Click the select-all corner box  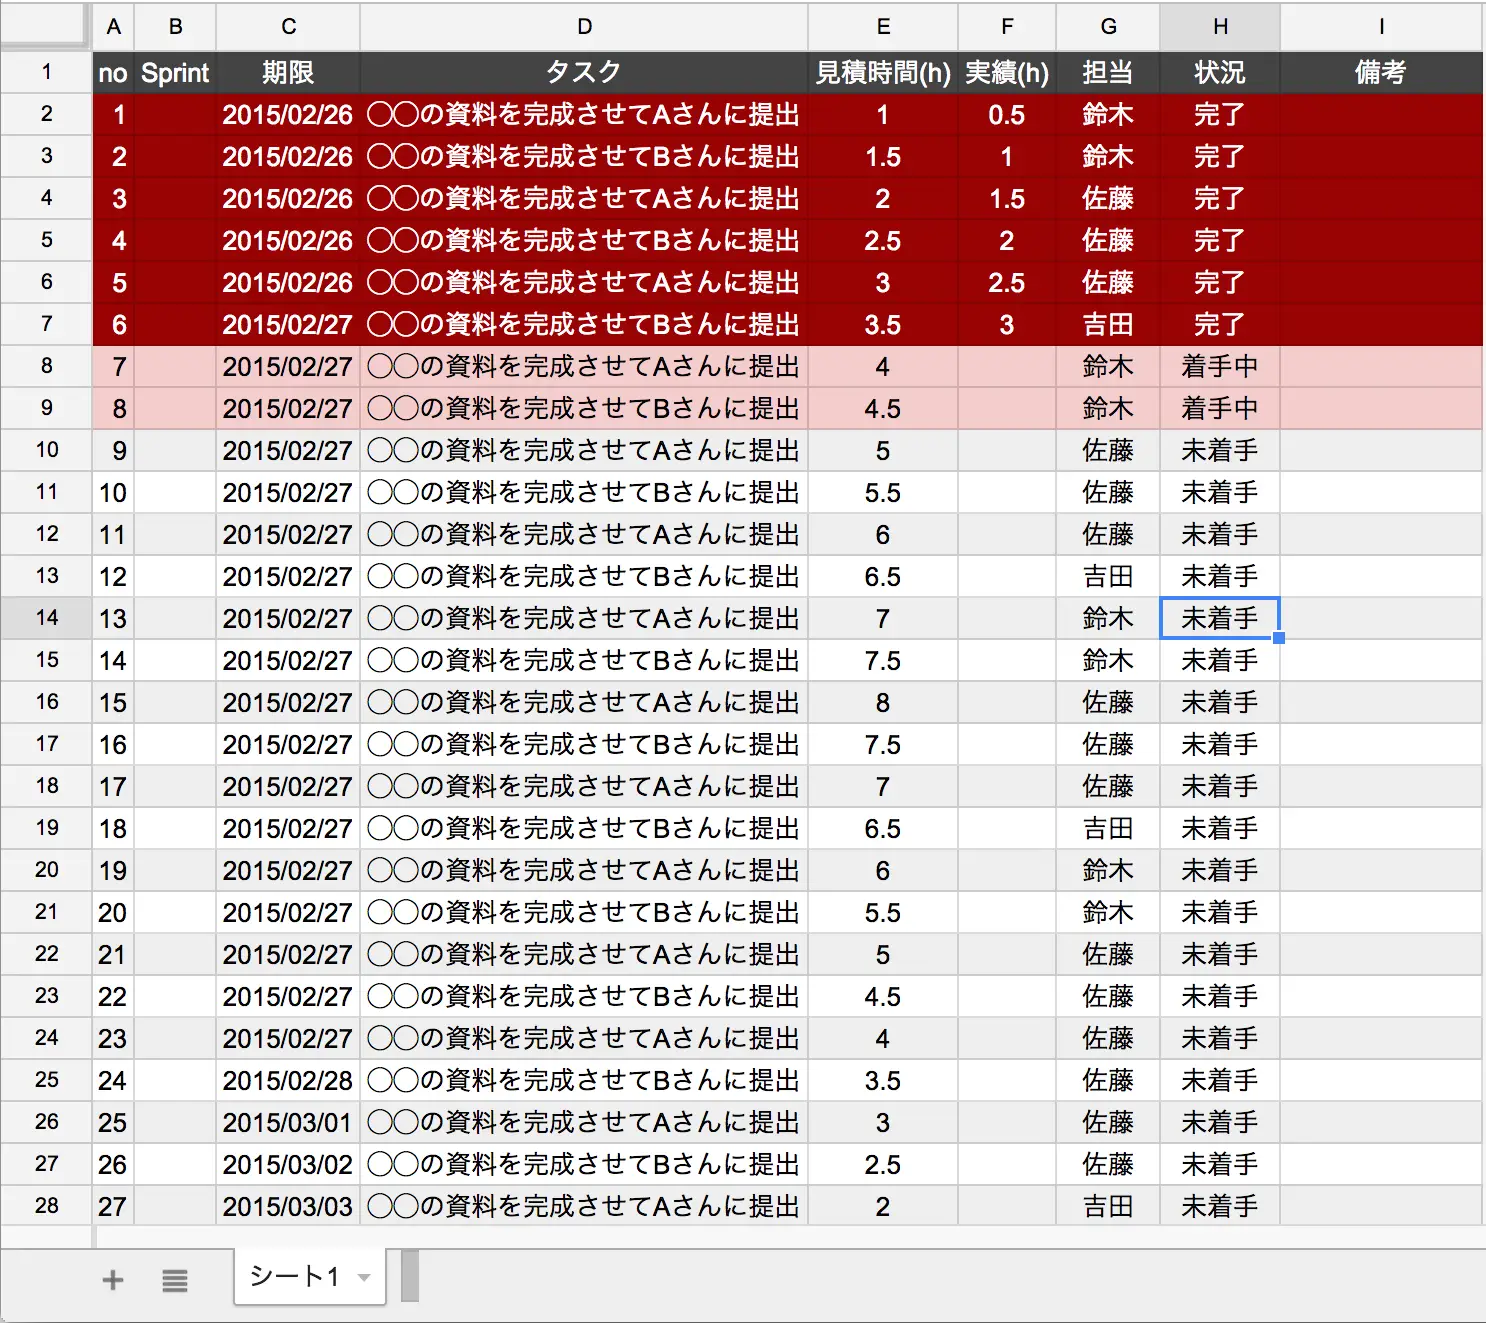click(45, 26)
